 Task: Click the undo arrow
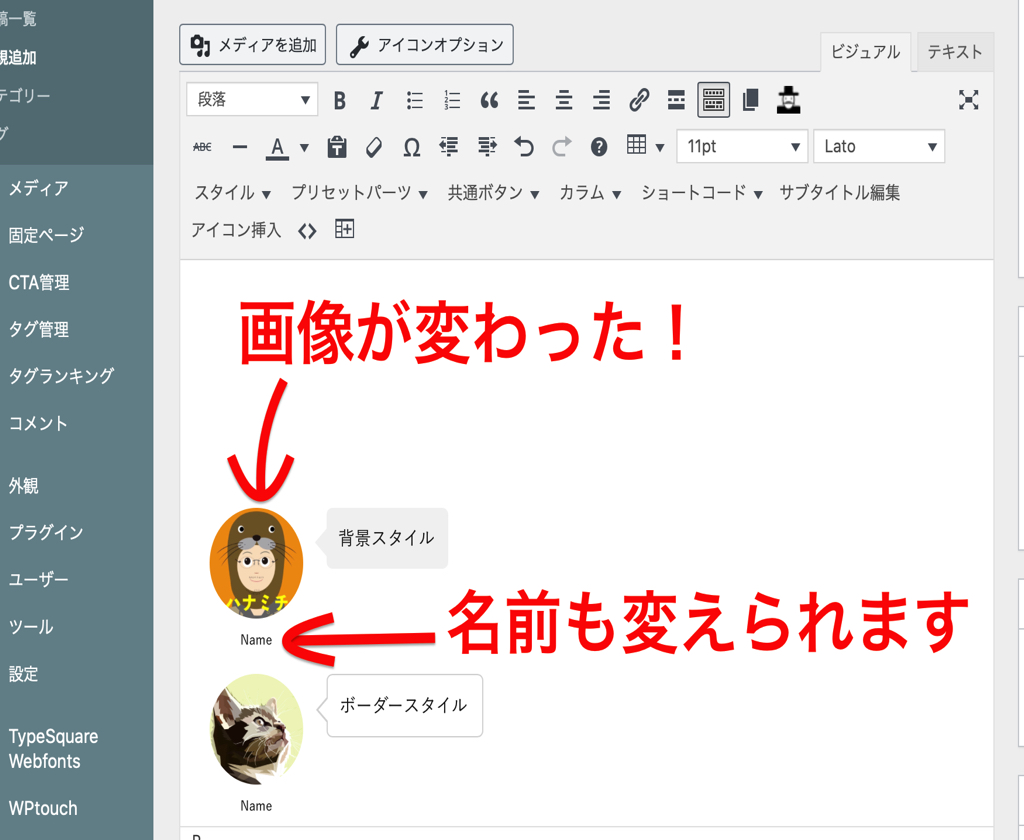(x=524, y=147)
